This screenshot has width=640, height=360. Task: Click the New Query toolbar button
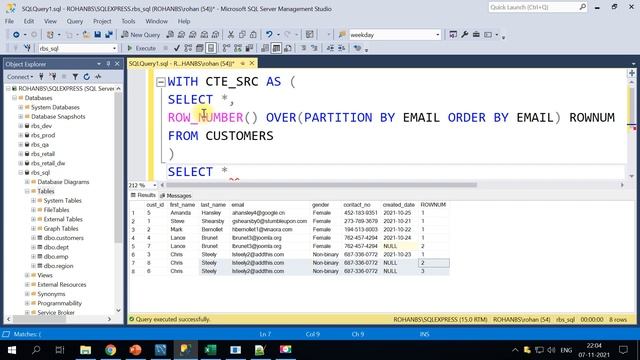point(140,35)
